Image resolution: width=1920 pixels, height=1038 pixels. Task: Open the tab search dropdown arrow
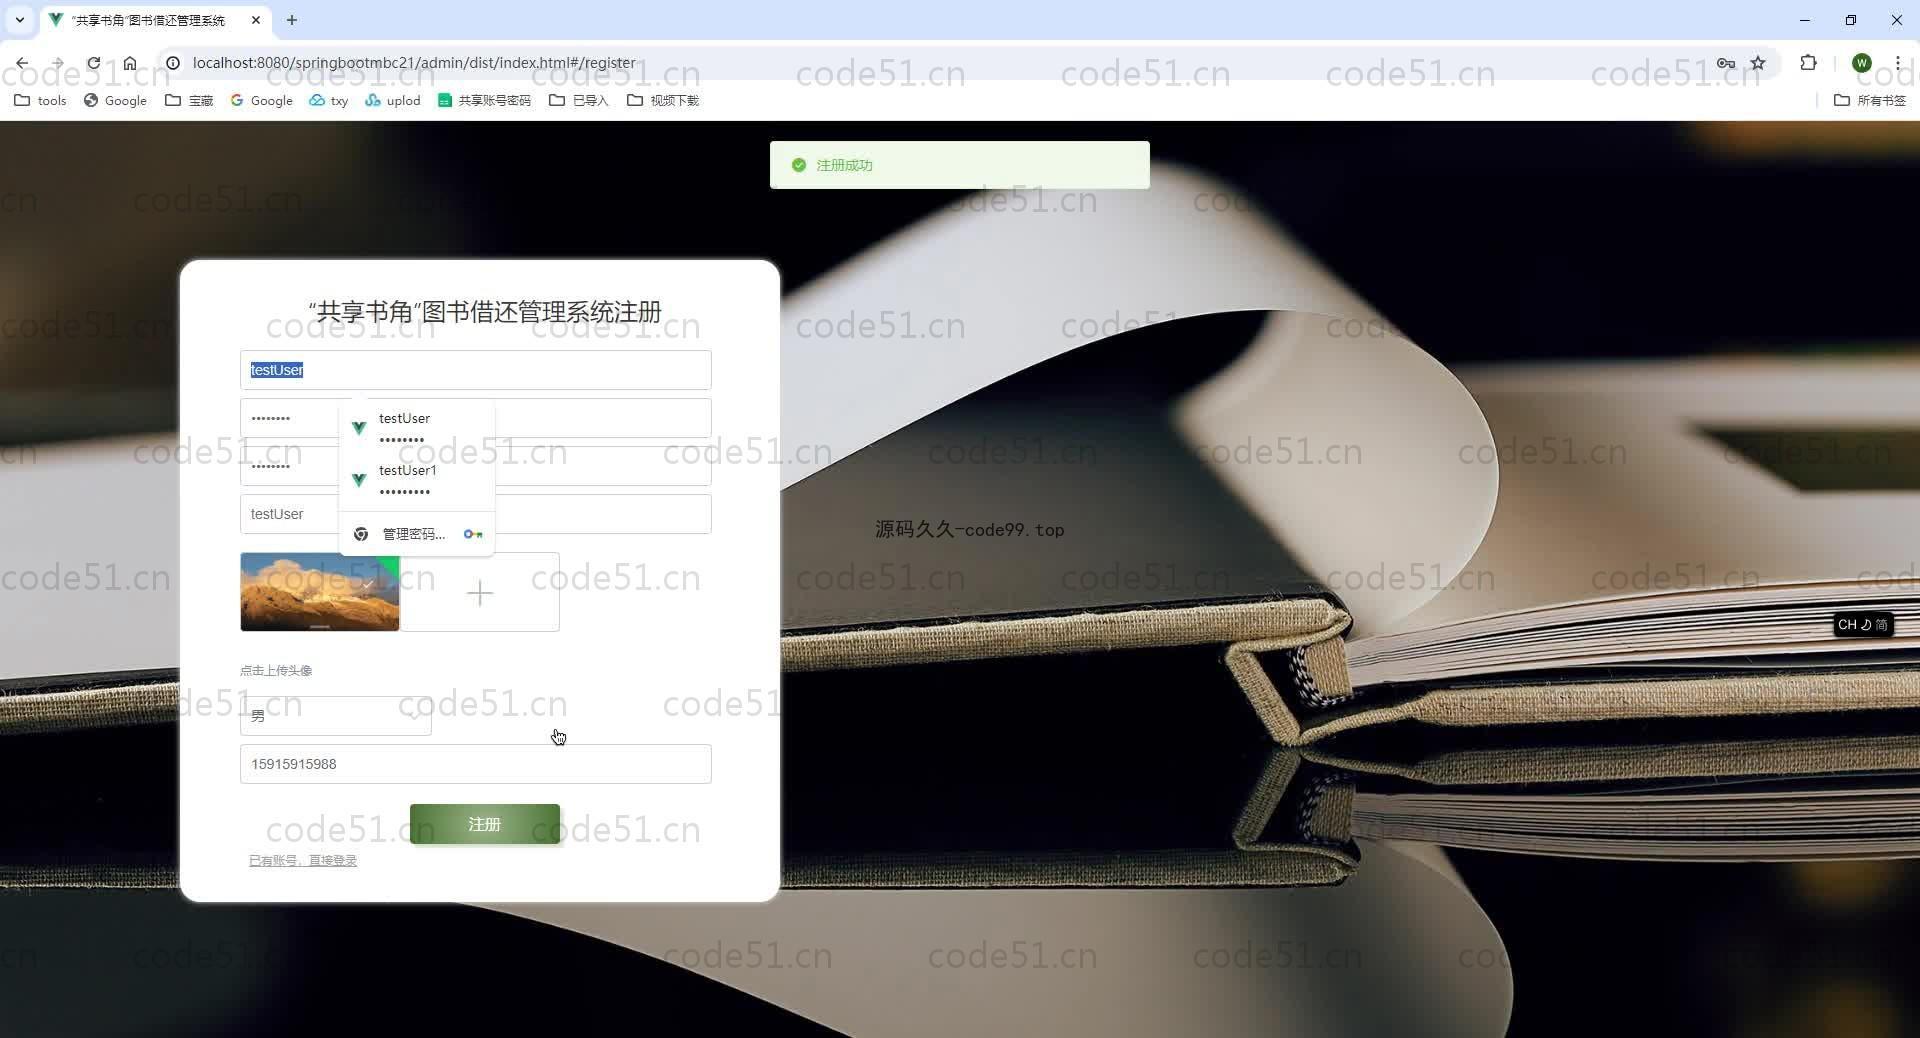(x=19, y=20)
